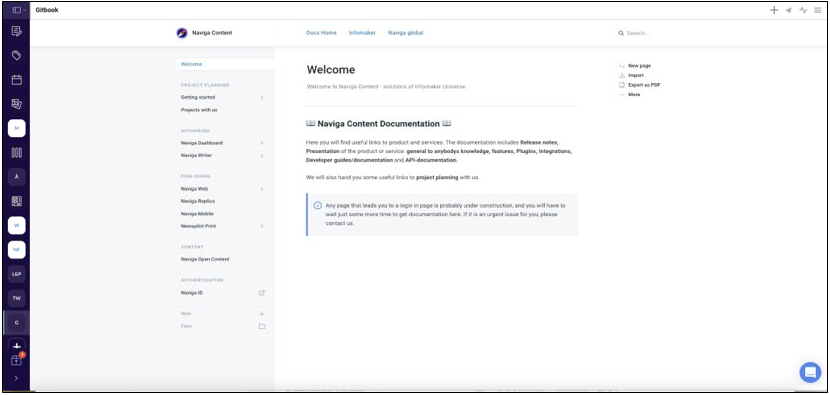Open the Docs Home link
The height and width of the screenshot is (395, 830).
321,33
